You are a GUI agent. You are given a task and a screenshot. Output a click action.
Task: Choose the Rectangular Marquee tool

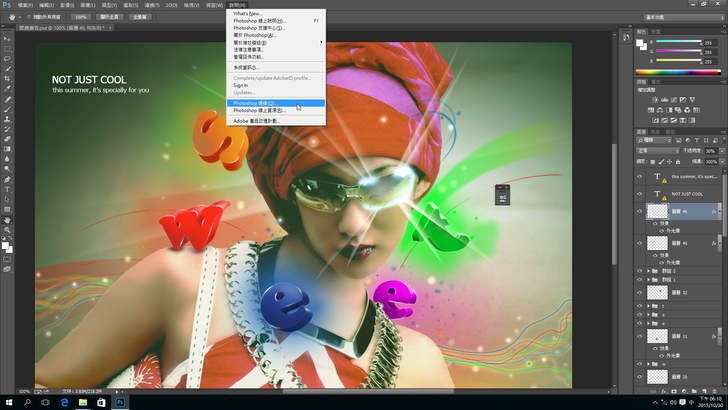coord(7,48)
